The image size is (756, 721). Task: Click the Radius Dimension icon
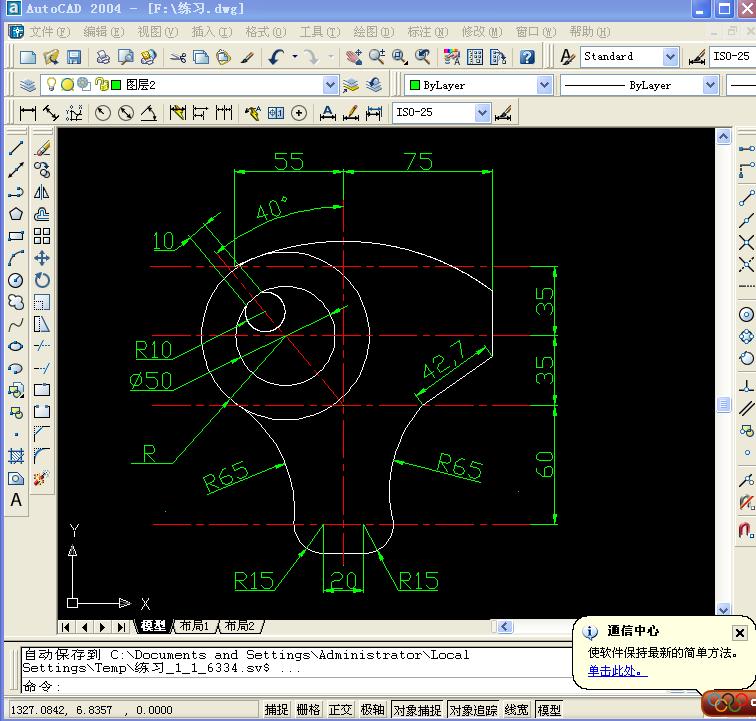click(103, 113)
